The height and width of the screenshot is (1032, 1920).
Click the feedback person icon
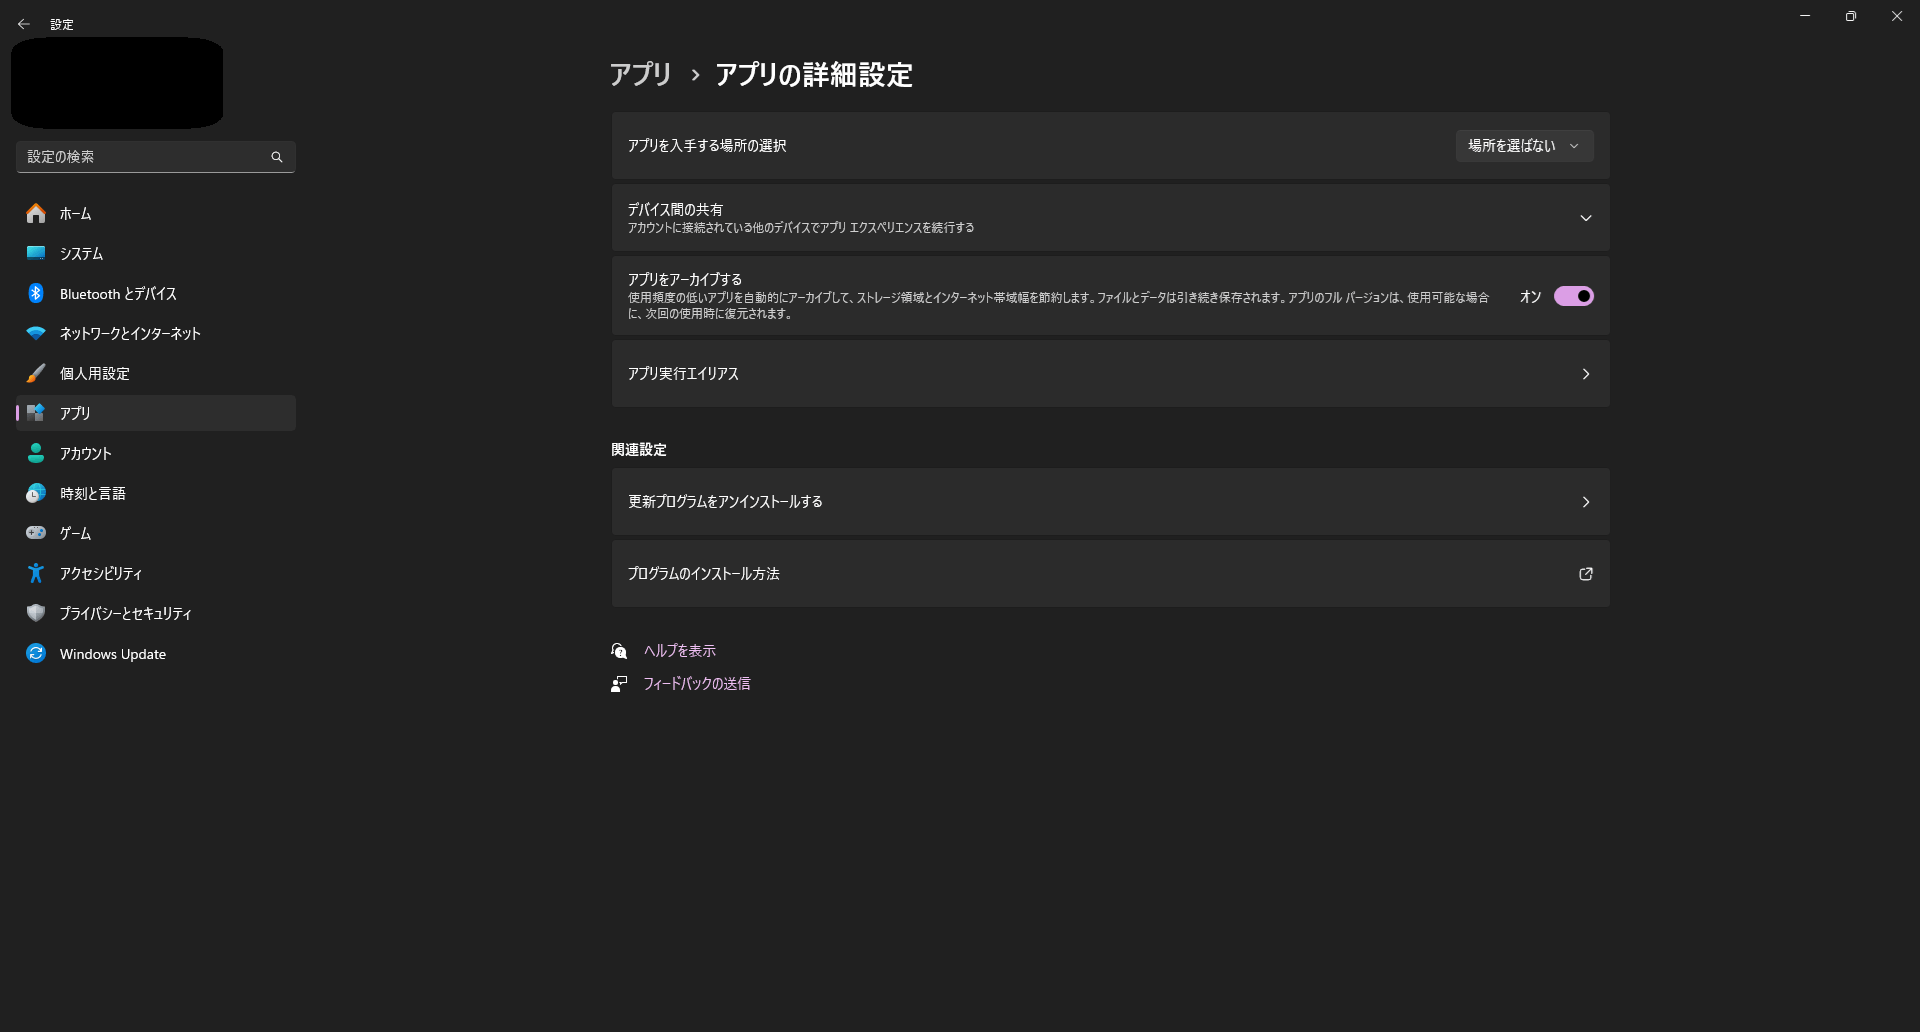point(619,684)
